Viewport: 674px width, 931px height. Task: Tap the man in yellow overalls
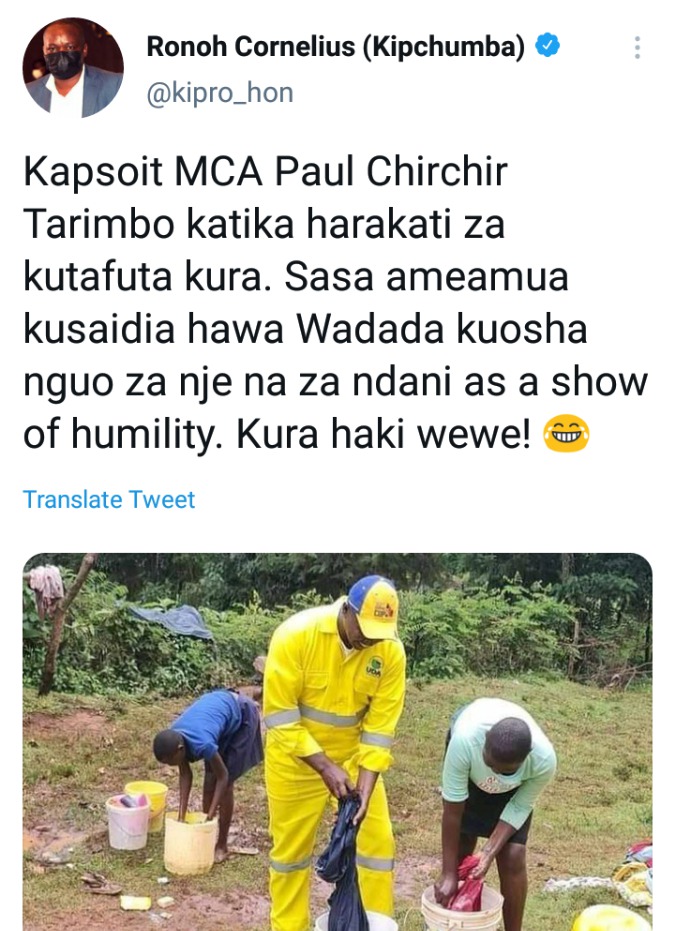tap(334, 748)
